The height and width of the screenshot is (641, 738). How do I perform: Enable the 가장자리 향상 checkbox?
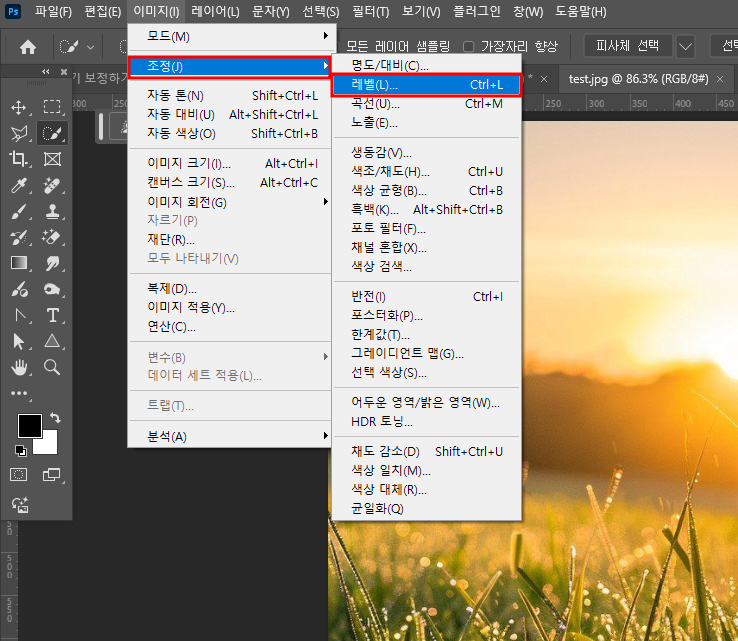[468, 47]
